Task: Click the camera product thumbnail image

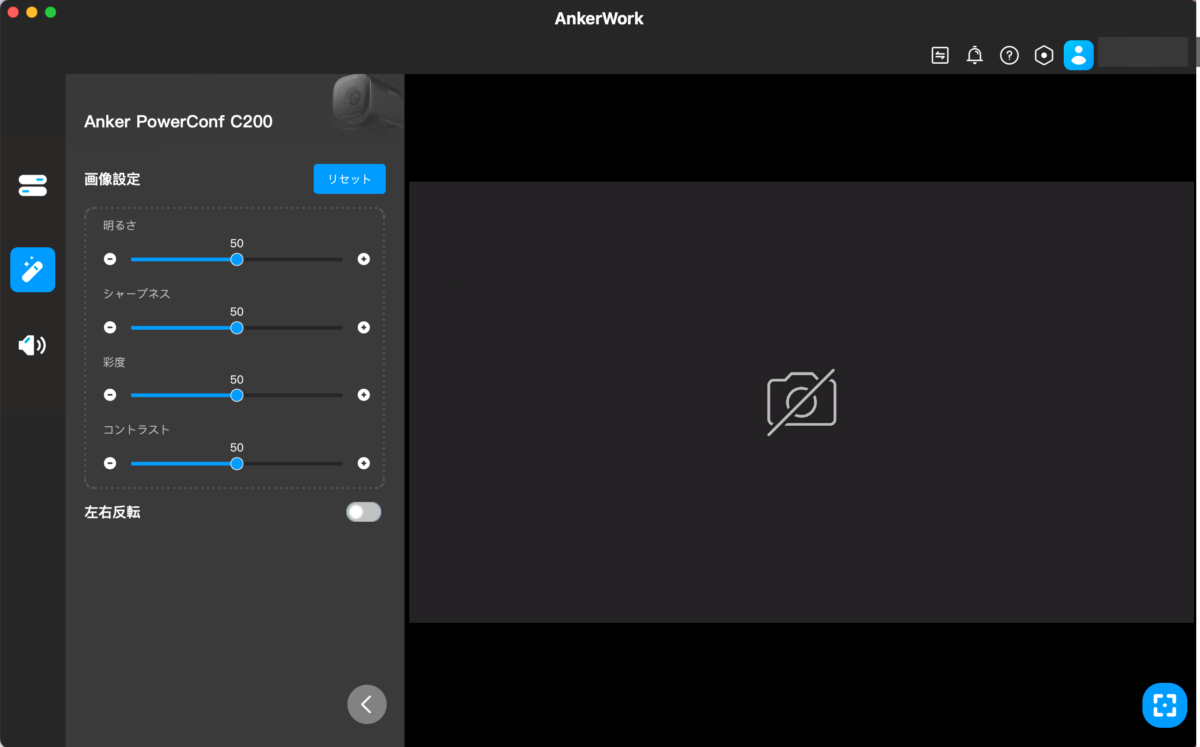Action: [x=367, y=101]
